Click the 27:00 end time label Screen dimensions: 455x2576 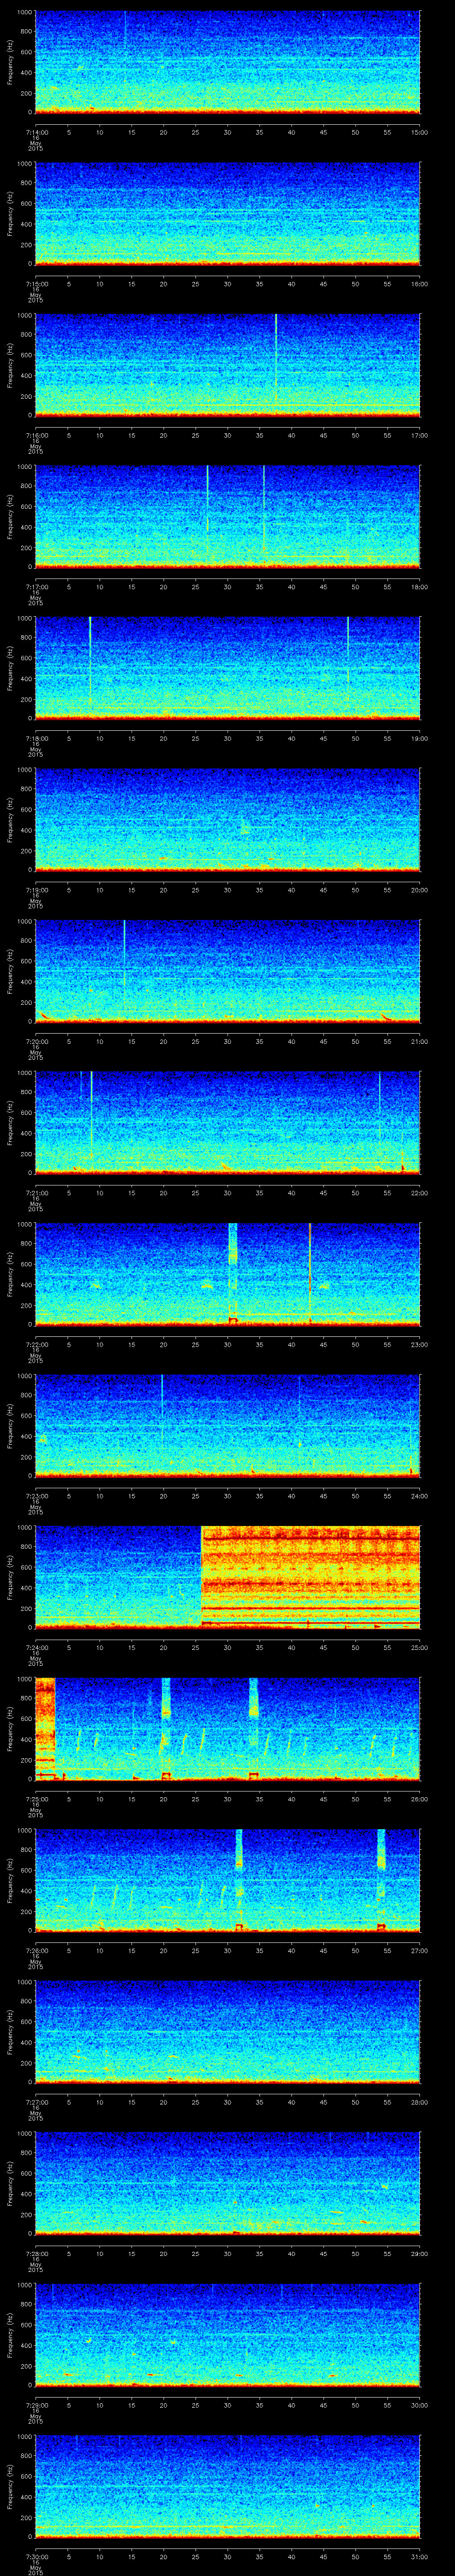click(x=420, y=1950)
